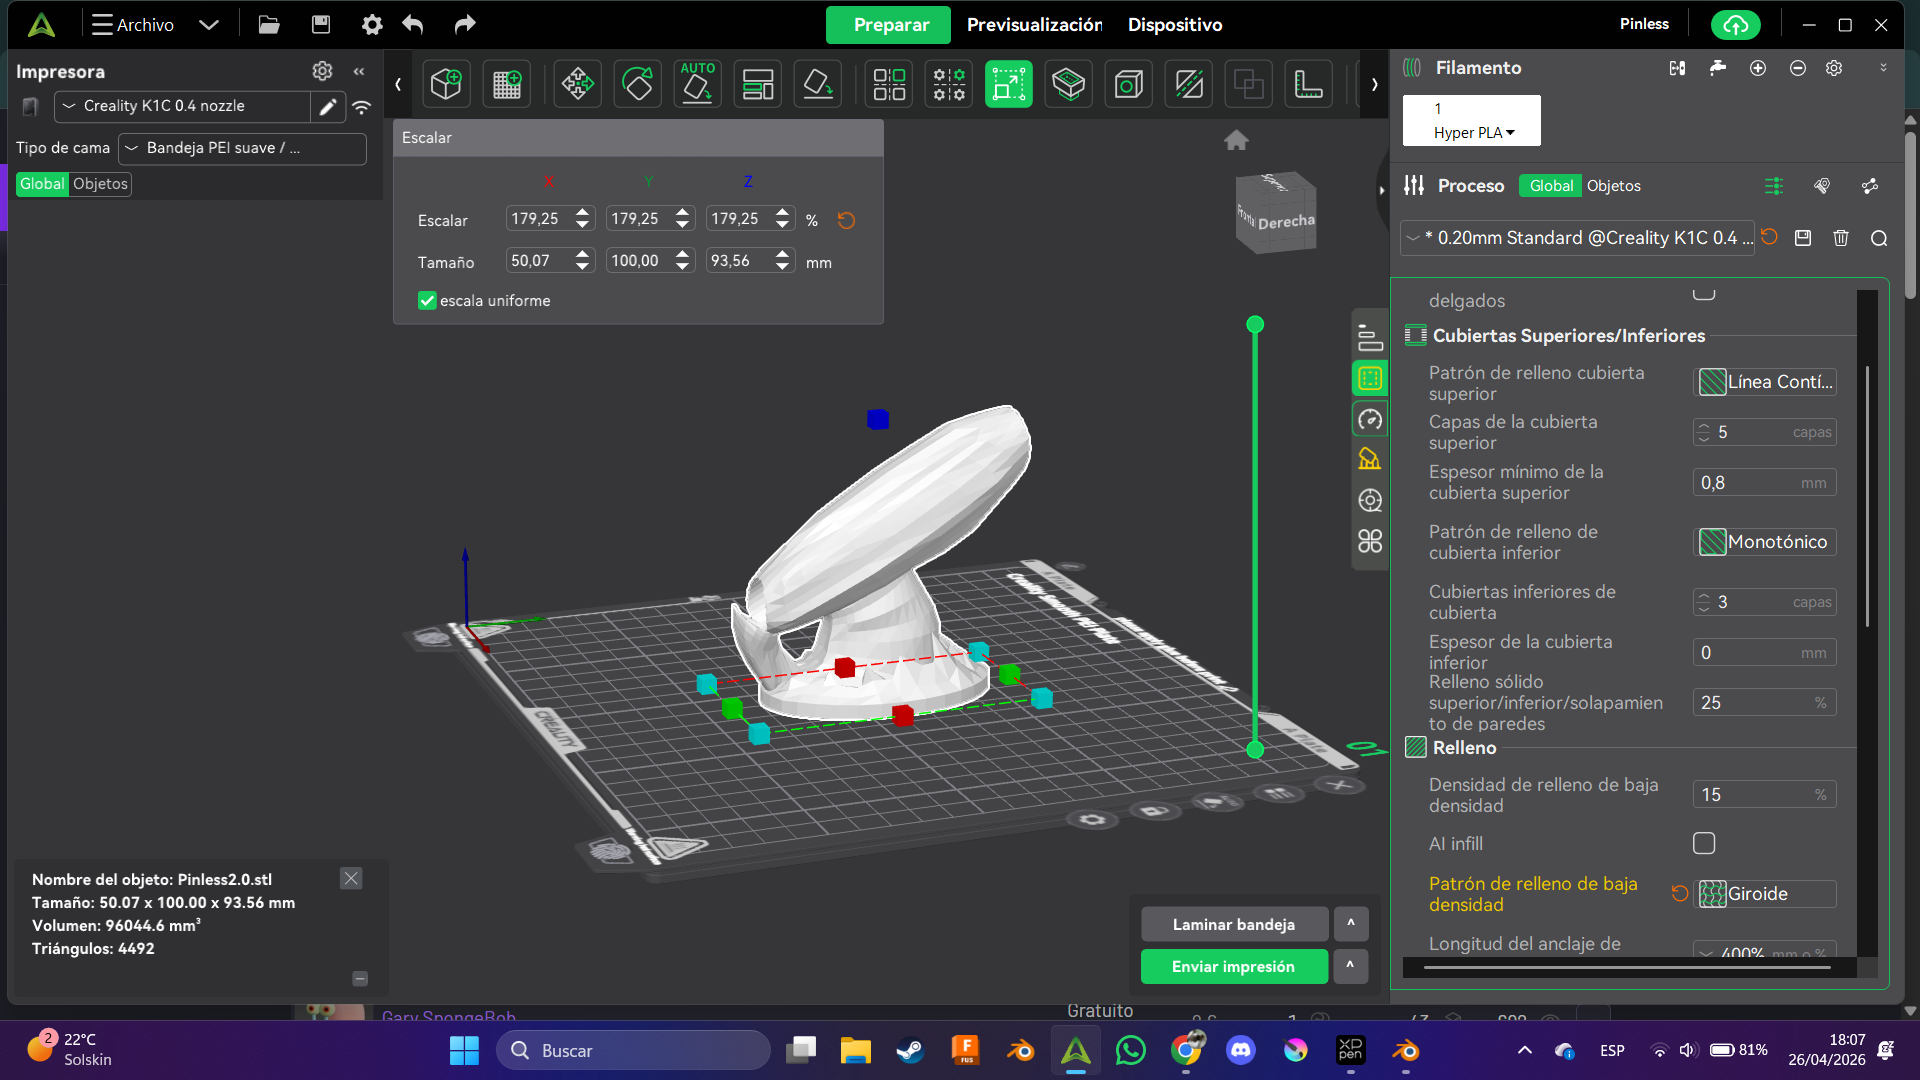
Task: Click the Auto-orient tool icon
Action: click(x=697, y=84)
